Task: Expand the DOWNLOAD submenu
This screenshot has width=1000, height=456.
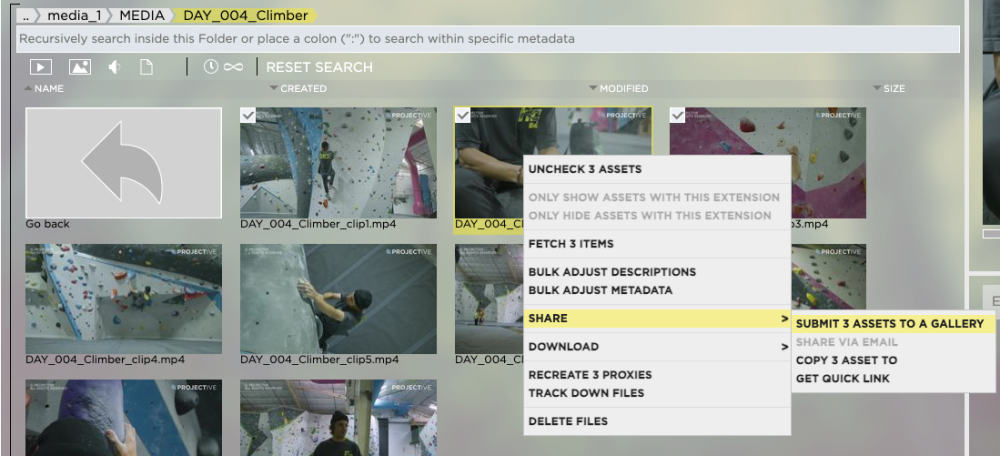Action: pyautogui.click(x=658, y=346)
